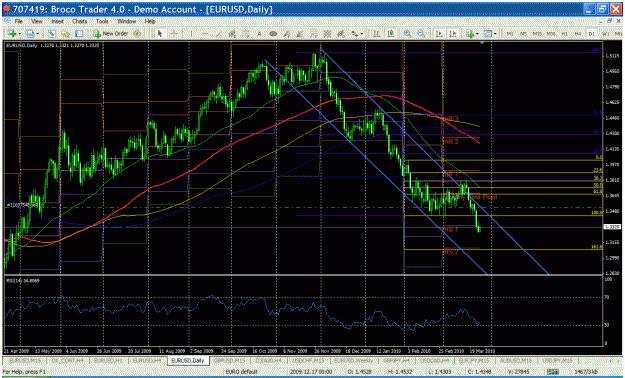Open the Indicators list icon
The width and height of the screenshot is (625, 378).
click(x=470, y=34)
